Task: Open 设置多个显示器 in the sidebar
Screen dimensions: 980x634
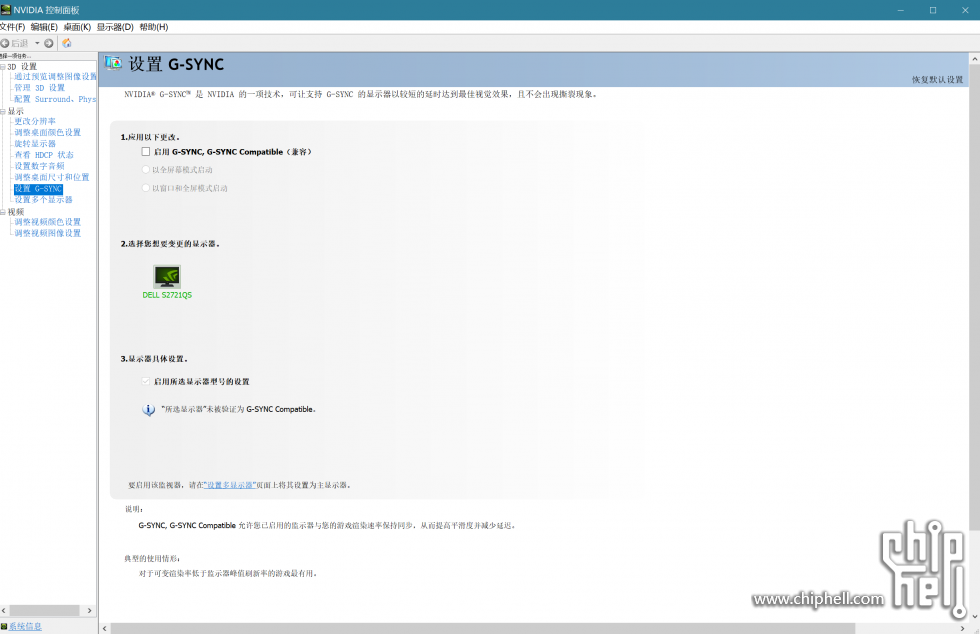Action: [x=44, y=200]
